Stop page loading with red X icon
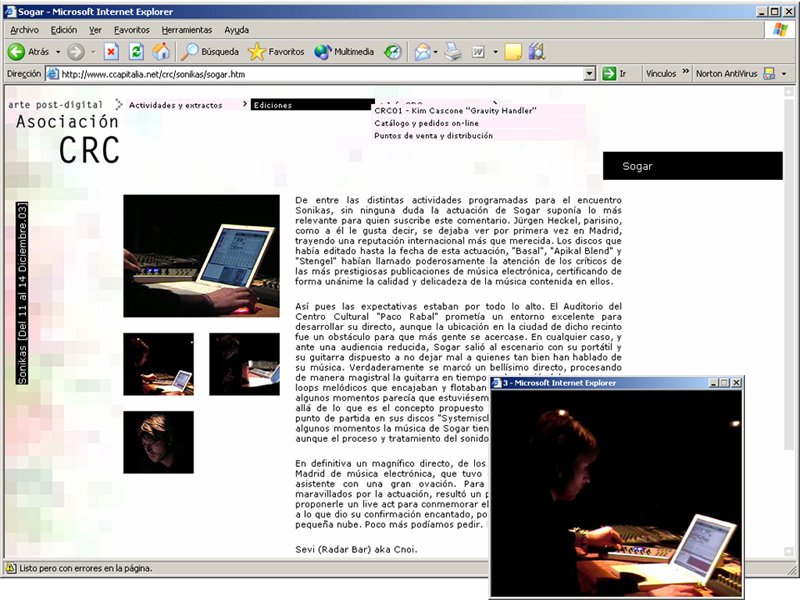This screenshot has height=600, width=800. tap(111, 52)
